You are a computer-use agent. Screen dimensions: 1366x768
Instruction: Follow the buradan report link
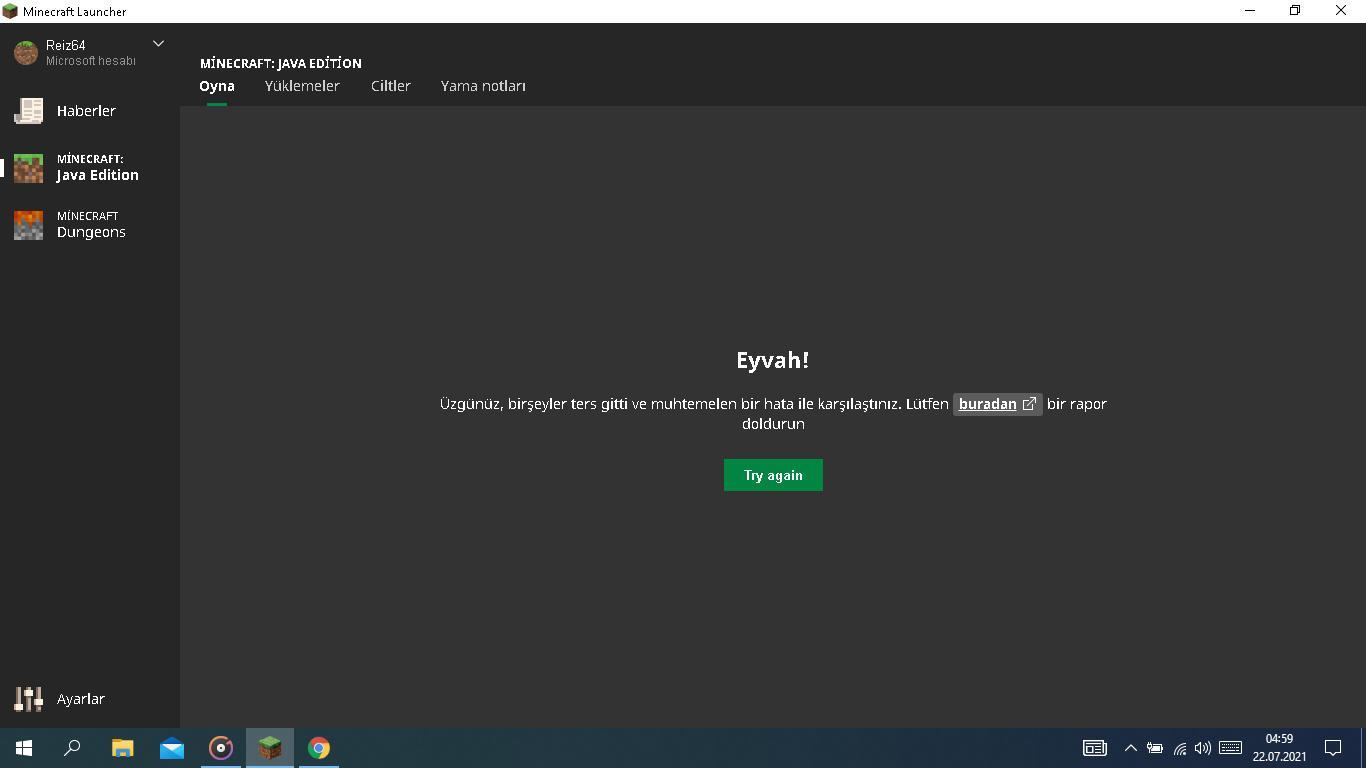(997, 404)
